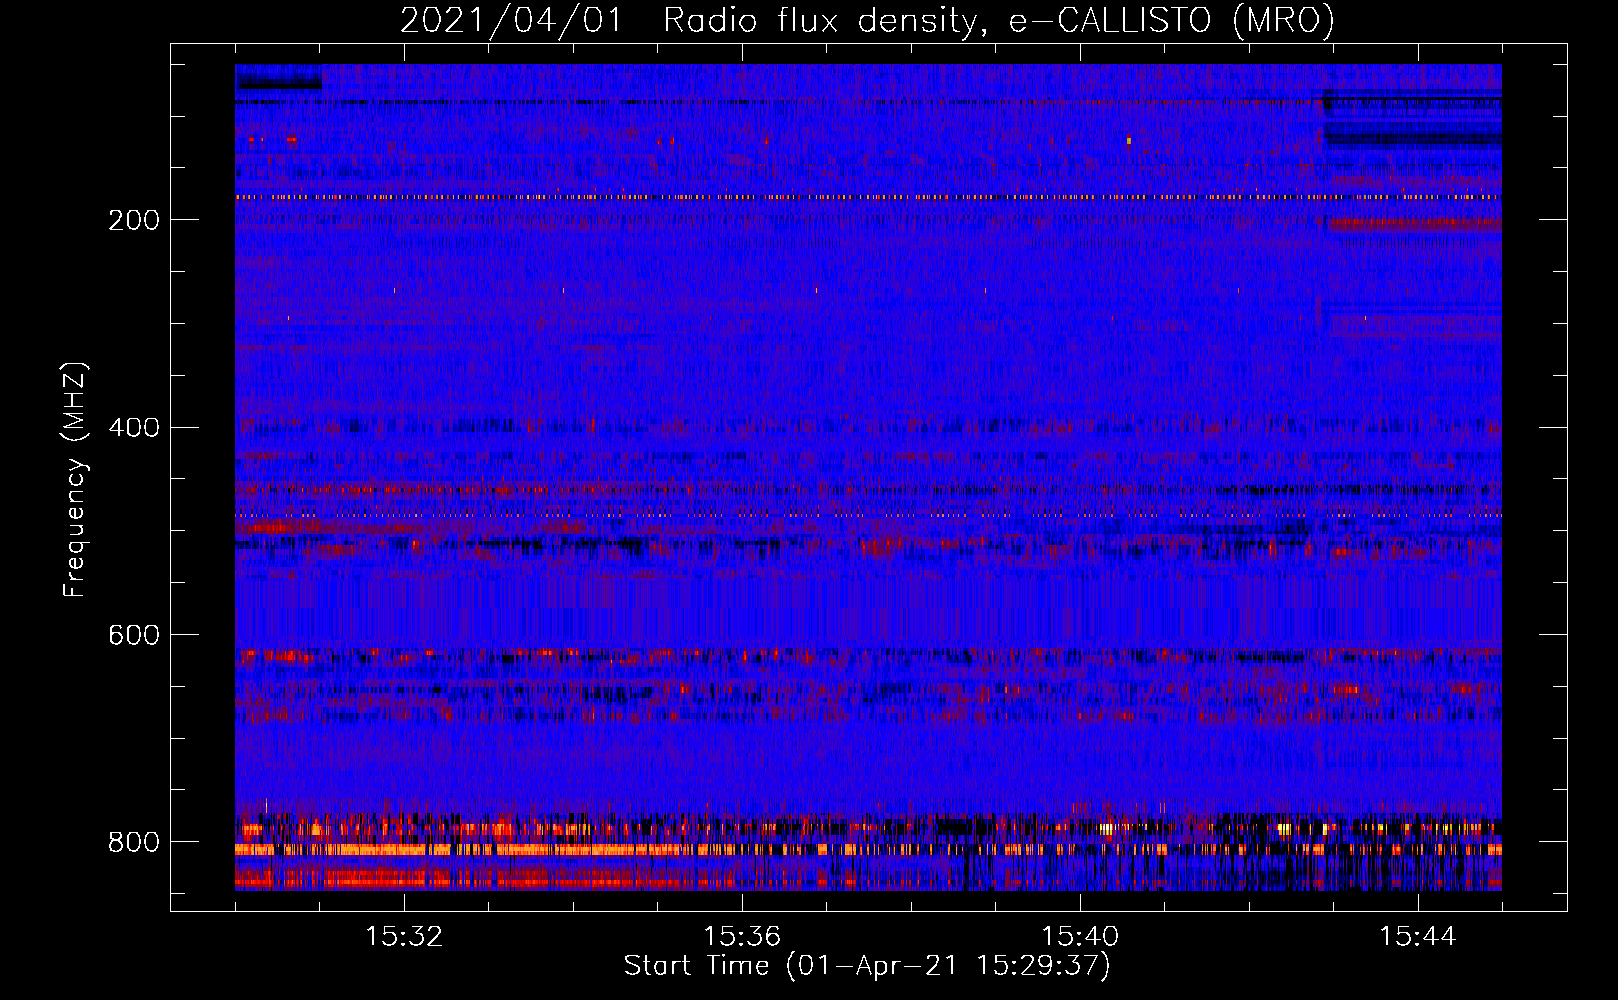
Task: Click the 15:44 time tick label
Action: (1418, 937)
